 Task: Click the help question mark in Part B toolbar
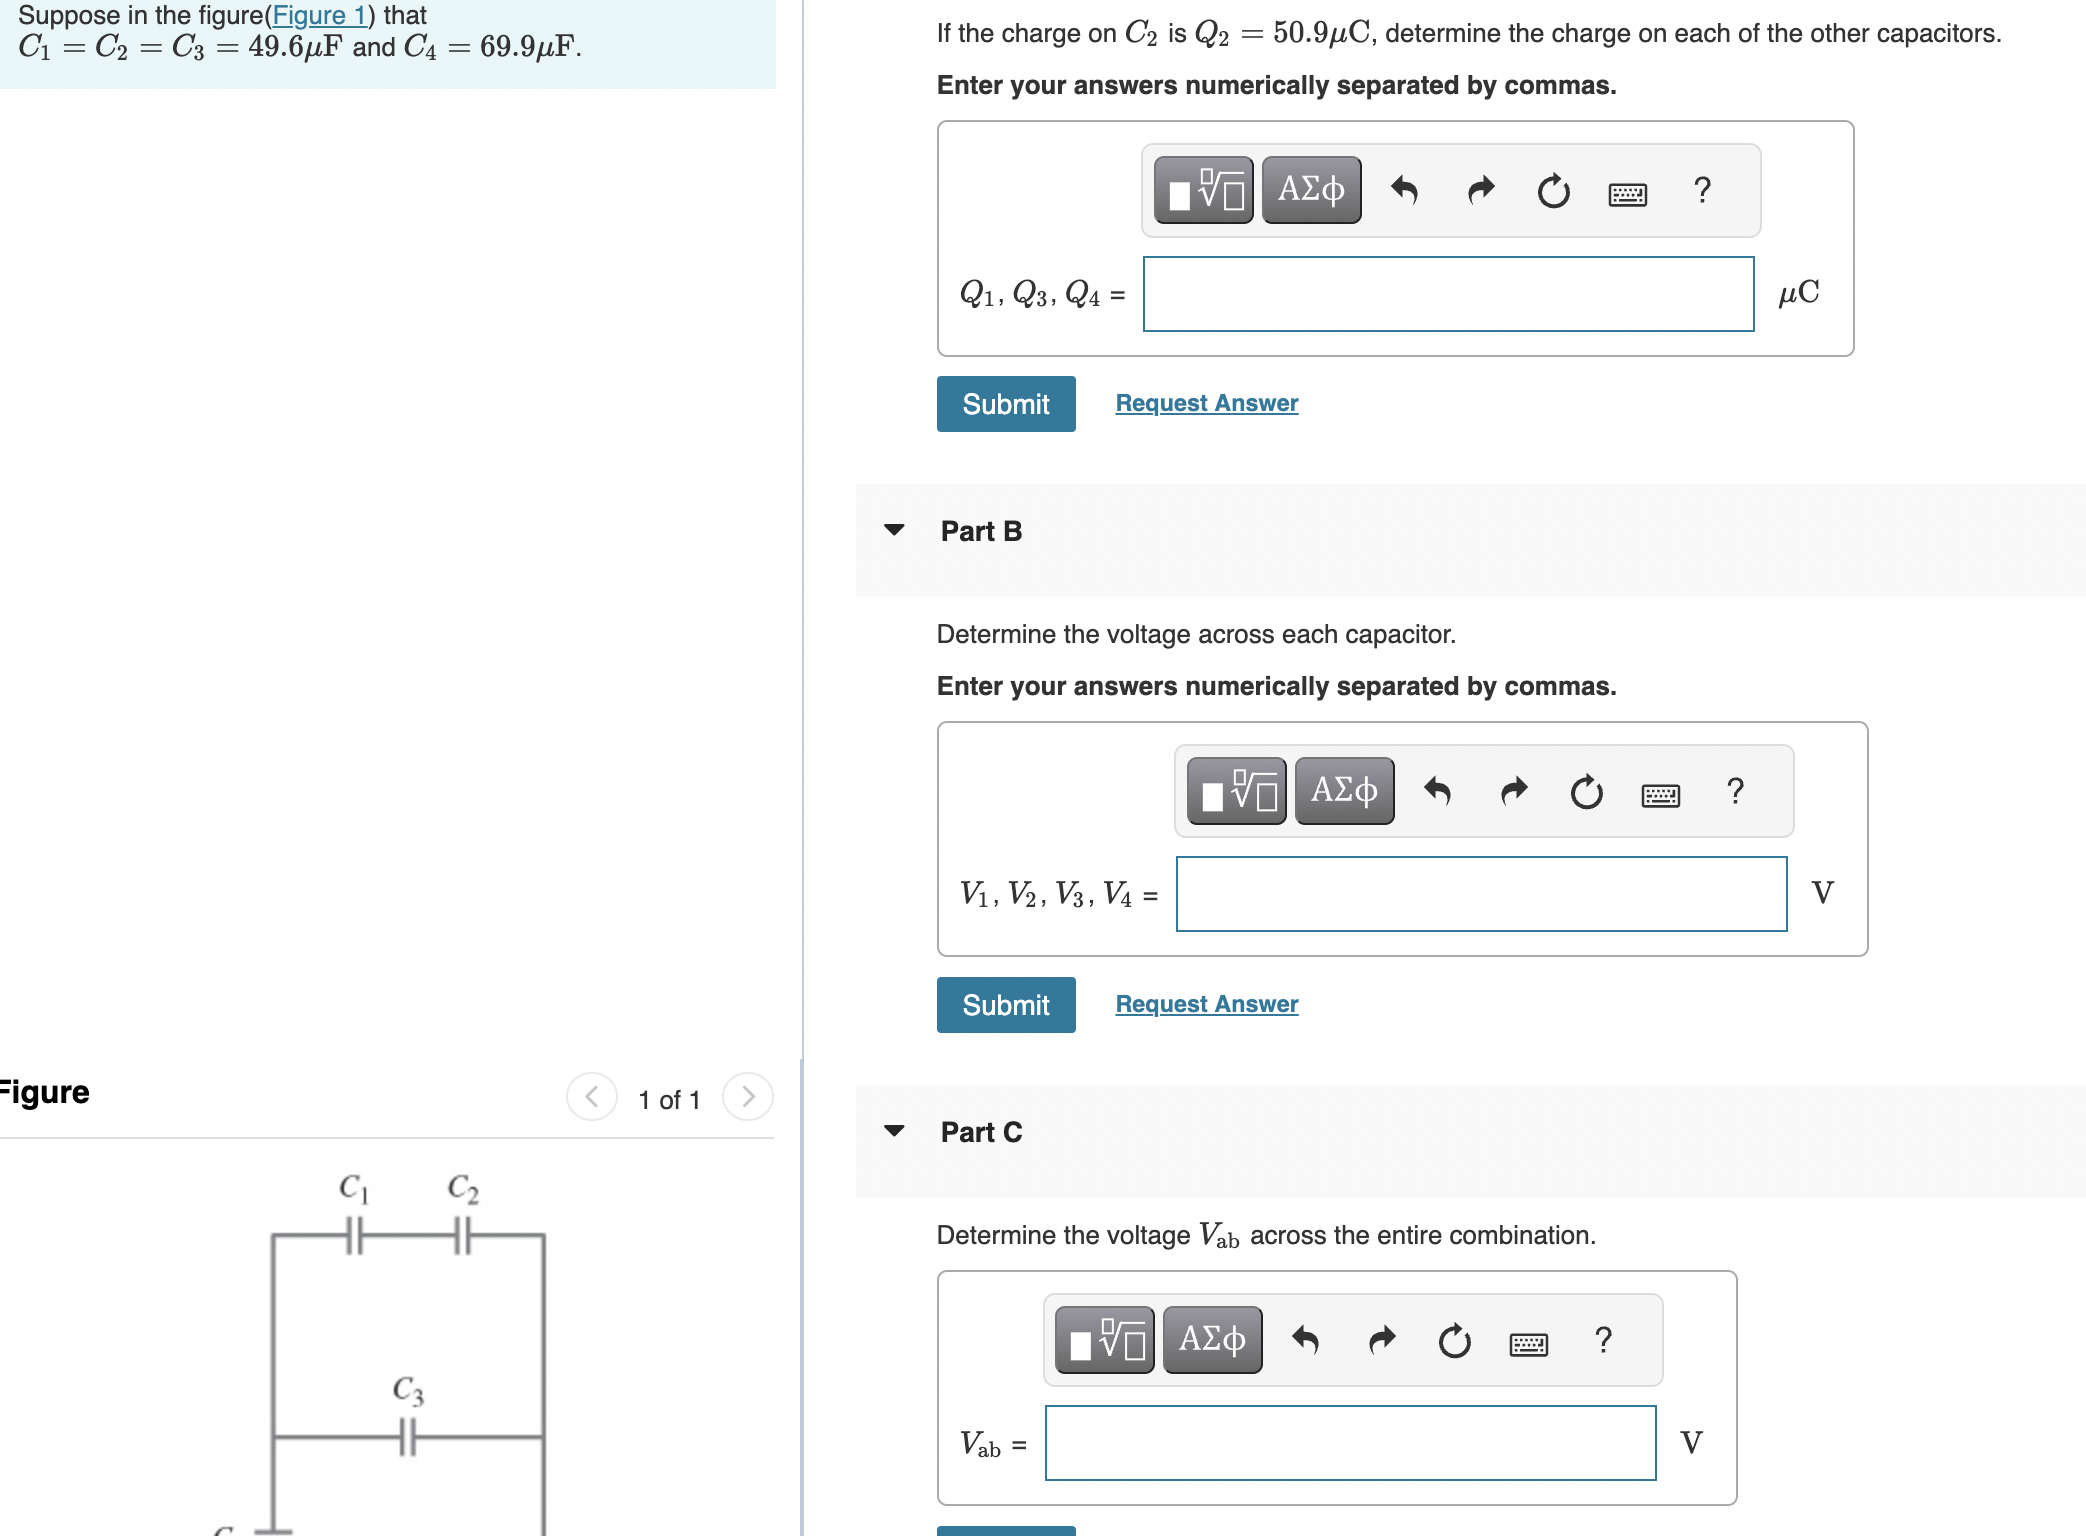pos(1735,790)
